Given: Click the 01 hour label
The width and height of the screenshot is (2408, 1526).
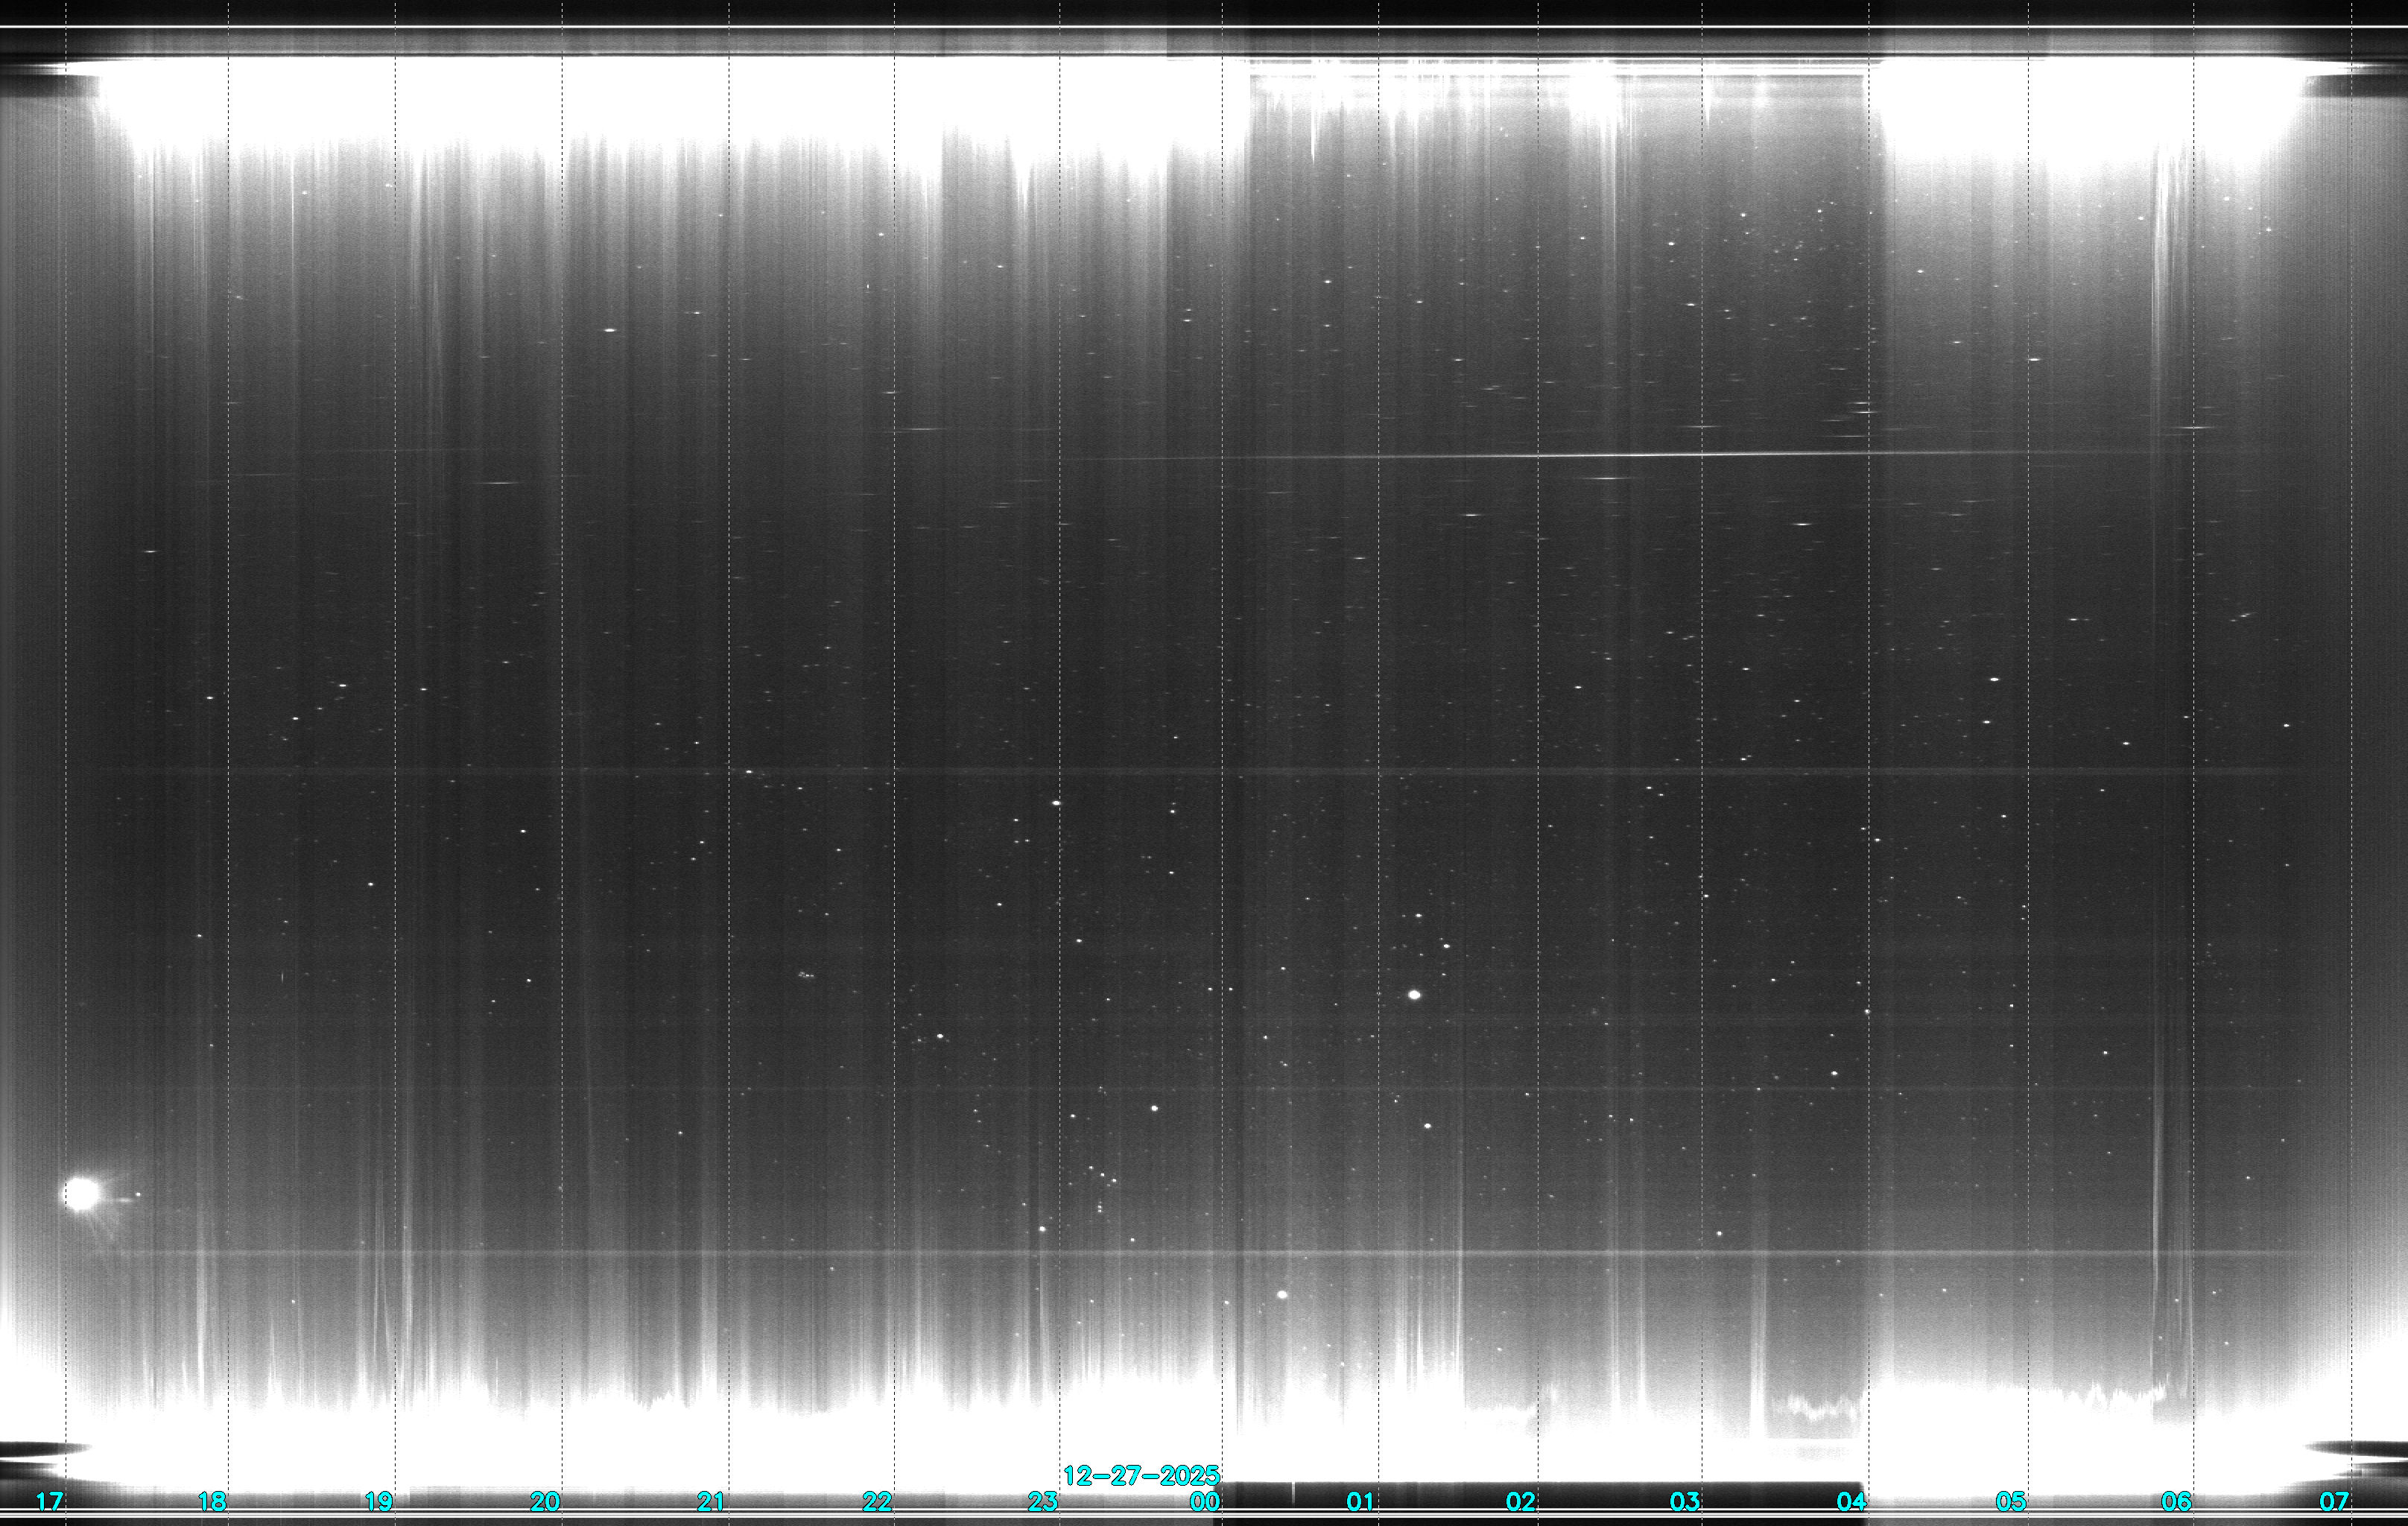Looking at the screenshot, I should 1360,1501.
